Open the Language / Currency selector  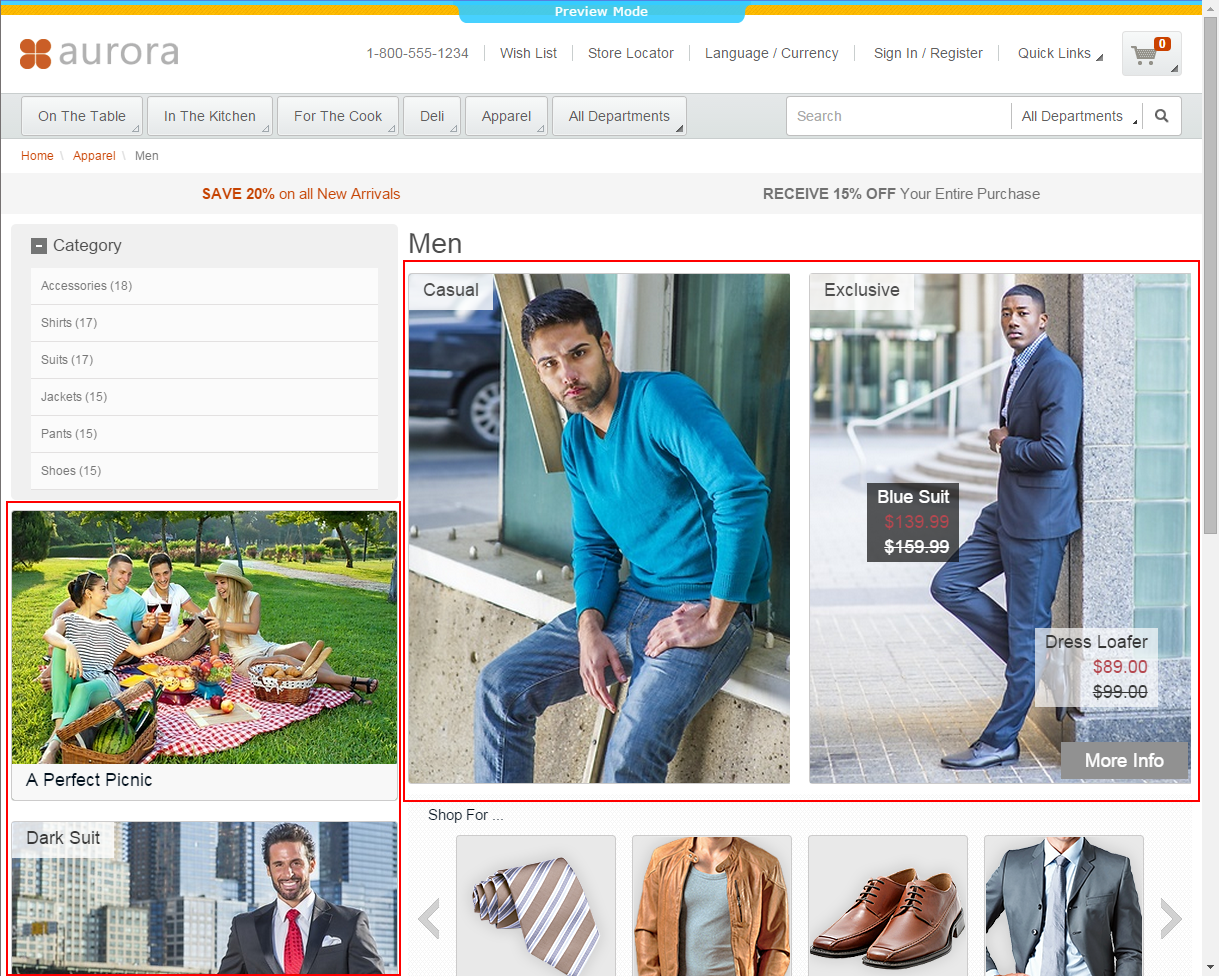tap(771, 53)
